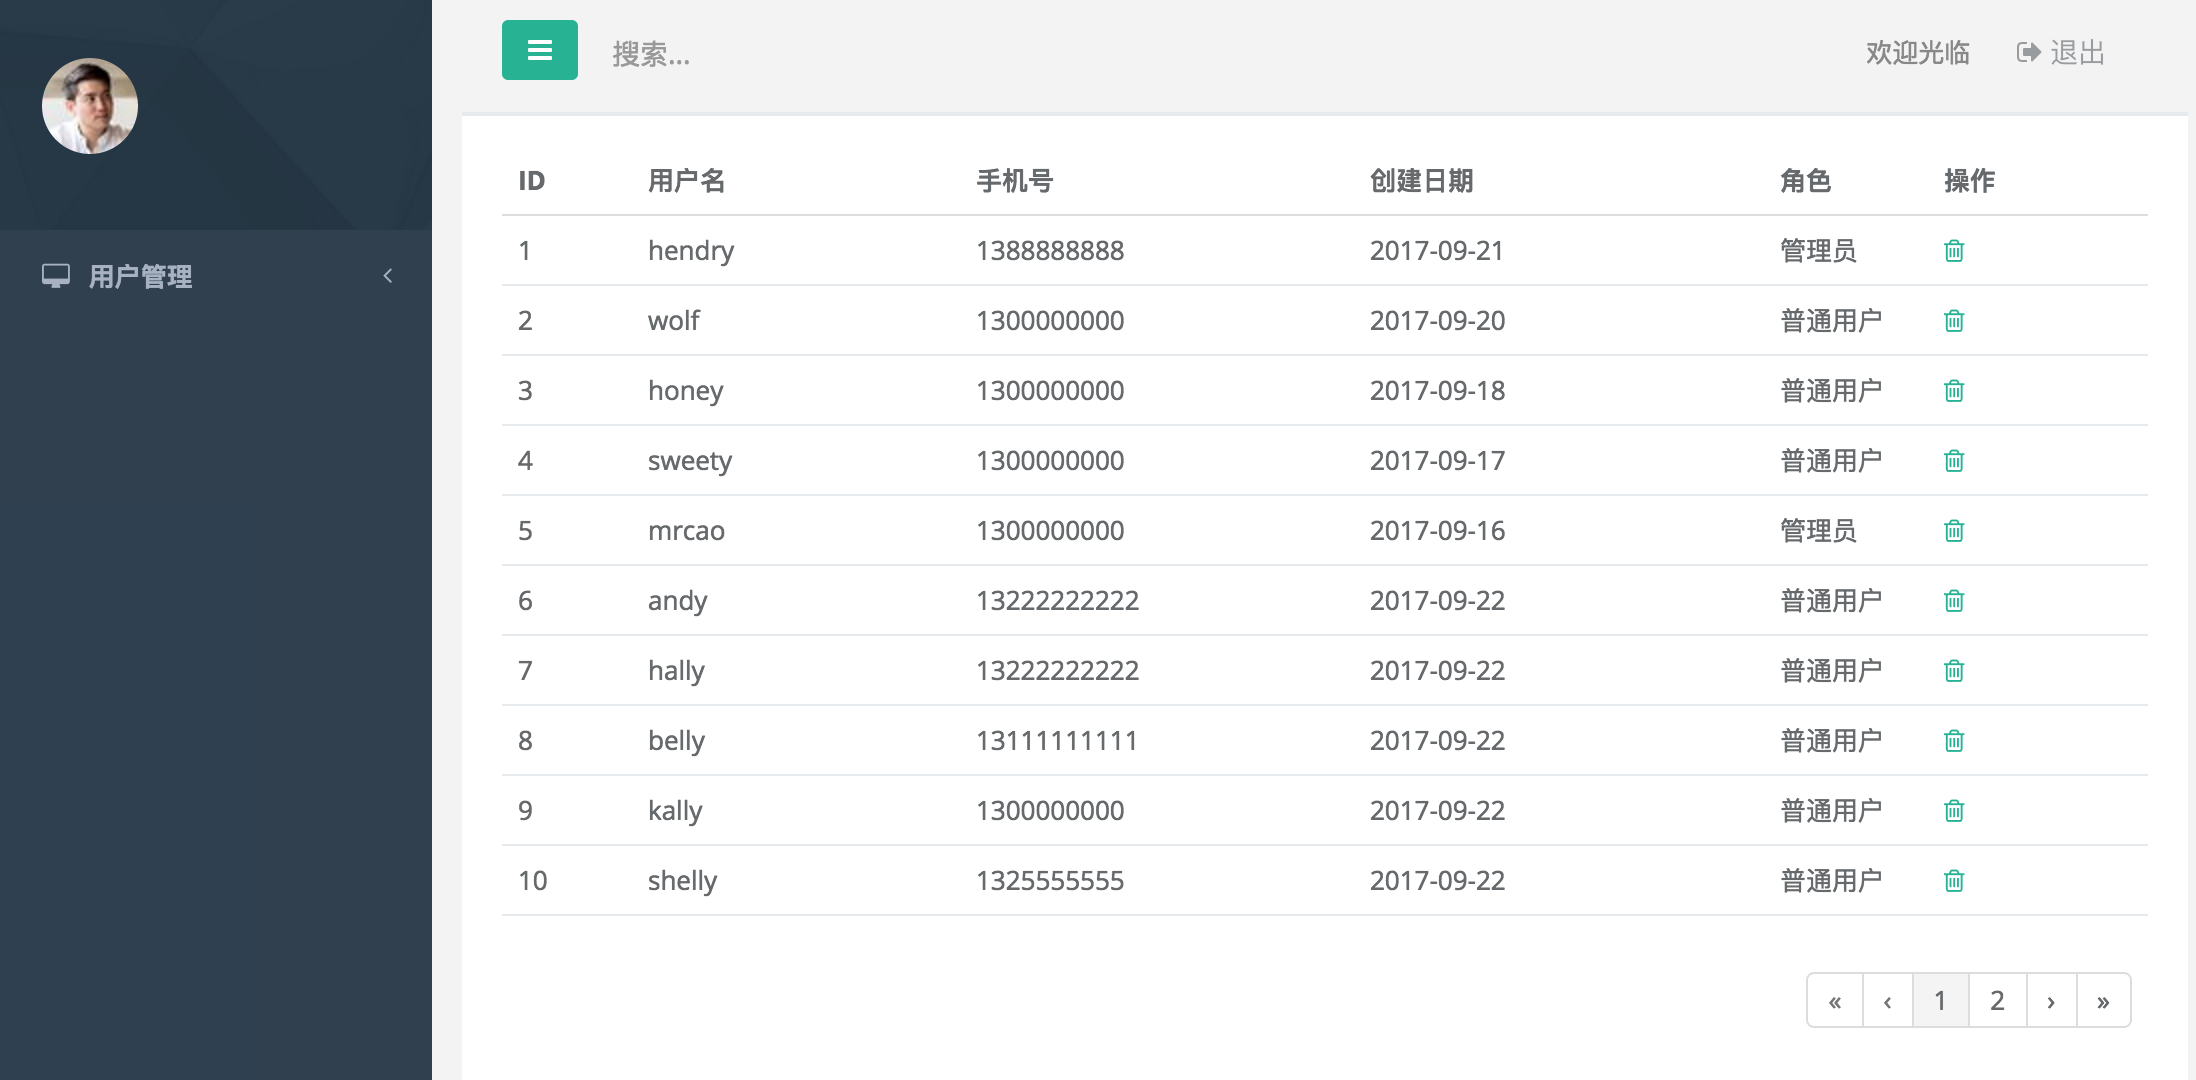This screenshot has height=1080, width=2196.
Task: Click the user avatar photo
Action: click(x=90, y=106)
